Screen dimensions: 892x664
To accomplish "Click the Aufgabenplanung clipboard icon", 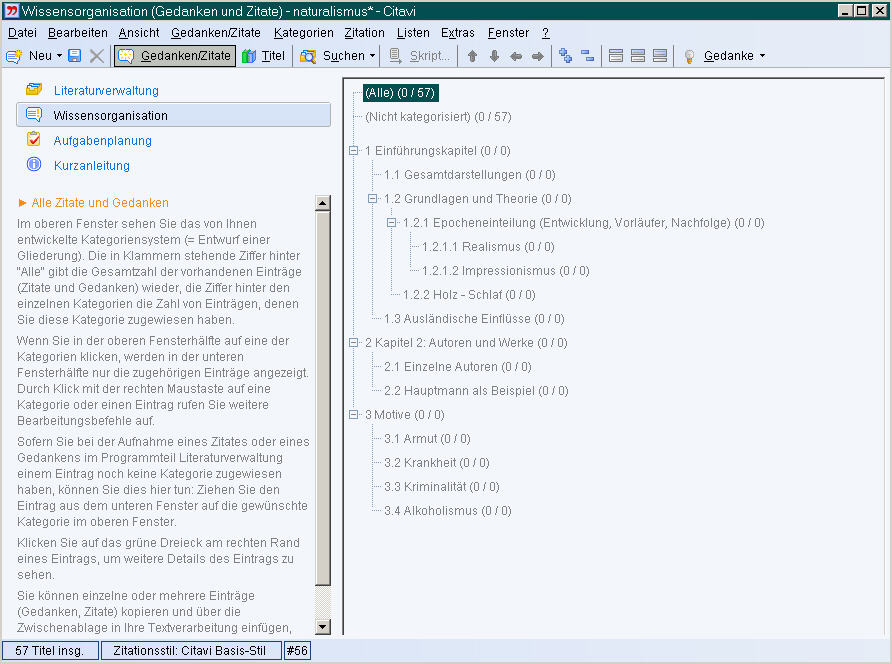I will (x=34, y=140).
